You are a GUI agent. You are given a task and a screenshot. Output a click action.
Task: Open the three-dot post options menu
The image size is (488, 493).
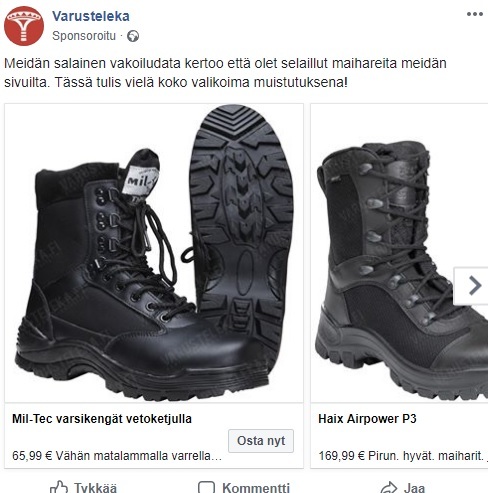click(x=475, y=14)
